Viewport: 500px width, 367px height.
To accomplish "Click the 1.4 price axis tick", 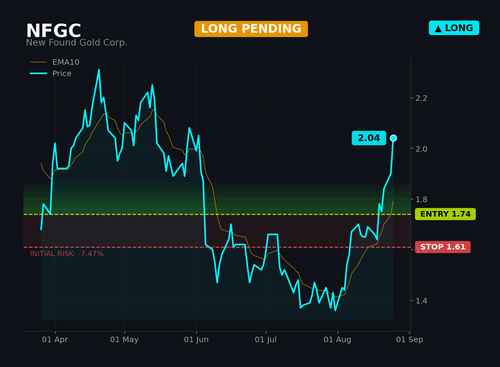I will (421, 301).
